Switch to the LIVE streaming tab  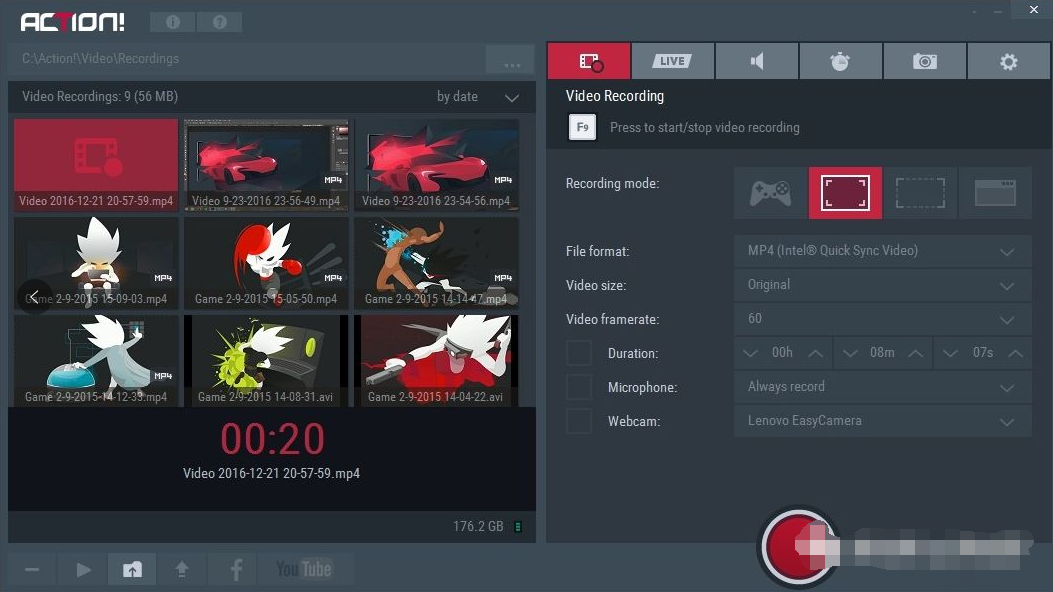[x=672, y=61]
